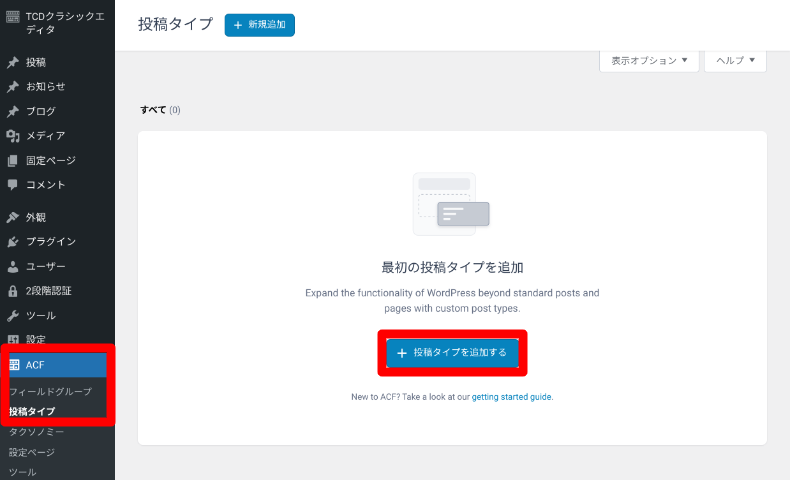
Task: Expand the ヘルプ dropdown
Action: 735,60
